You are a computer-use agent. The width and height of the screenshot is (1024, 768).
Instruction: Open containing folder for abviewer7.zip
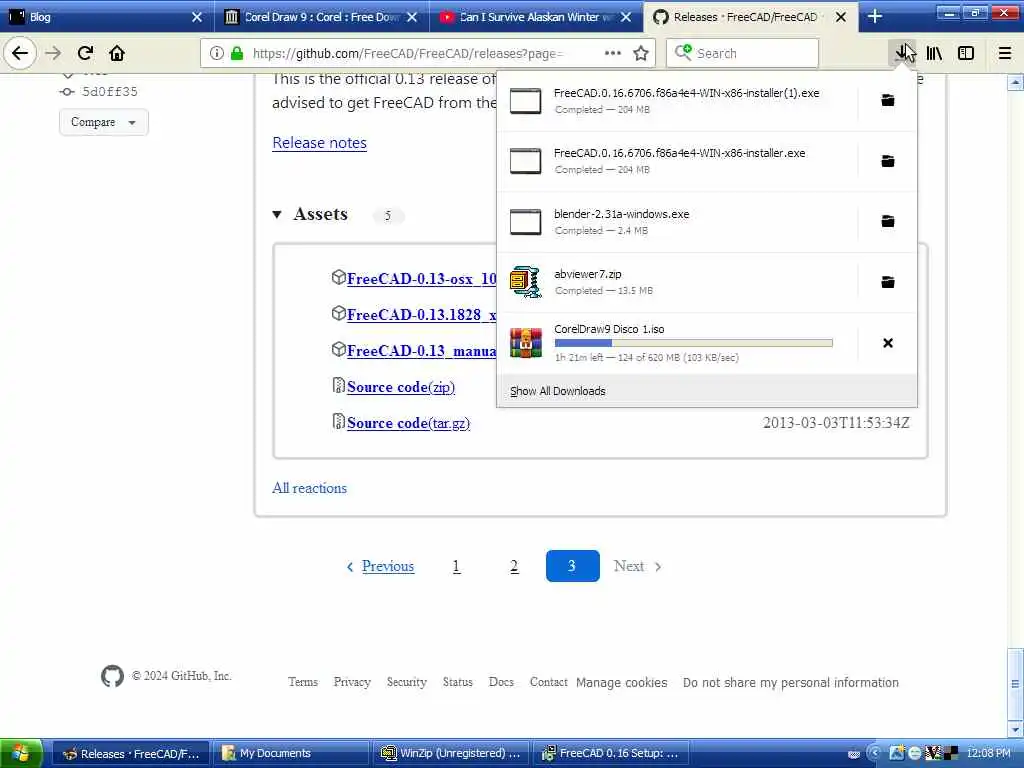coord(888,282)
